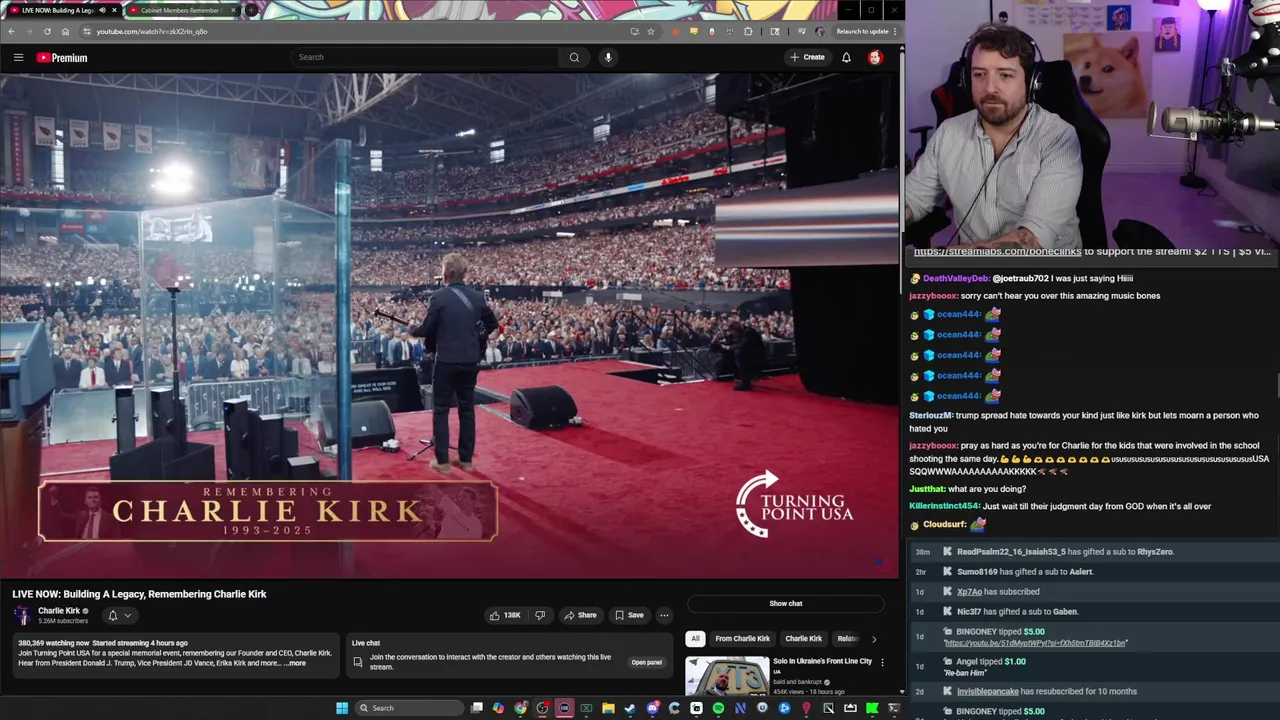Show the next set of filter chips
This screenshot has height=720, width=1280.
[x=874, y=638]
